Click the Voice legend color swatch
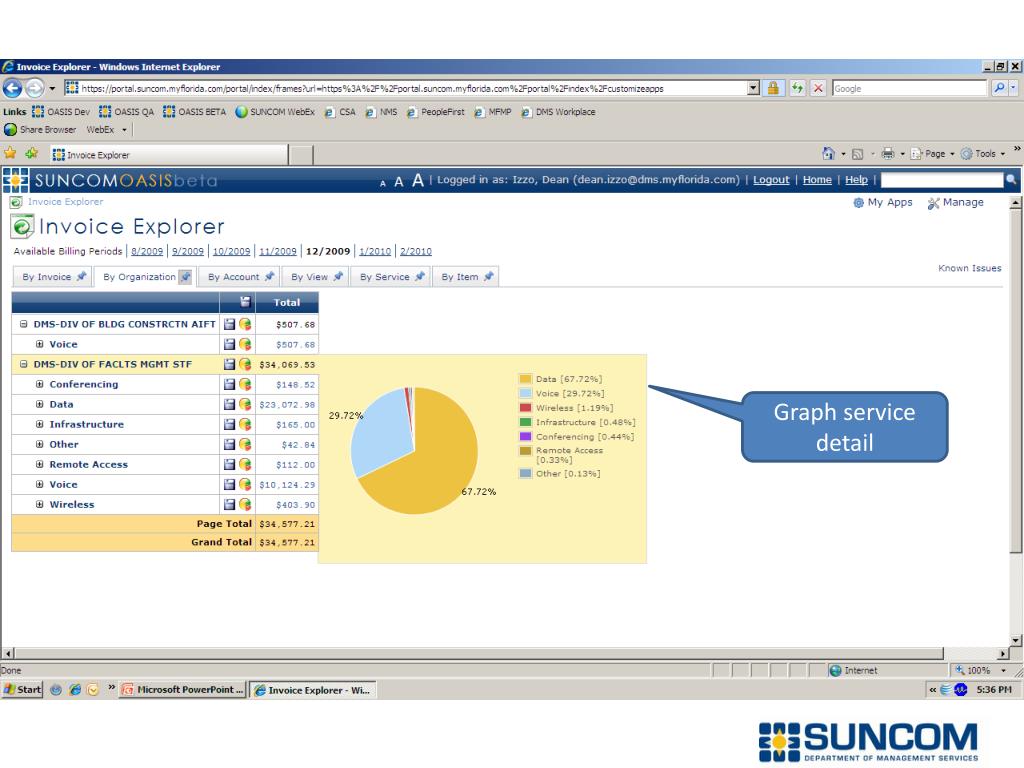This screenshot has width=1024, height=768. click(x=525, y=393)
